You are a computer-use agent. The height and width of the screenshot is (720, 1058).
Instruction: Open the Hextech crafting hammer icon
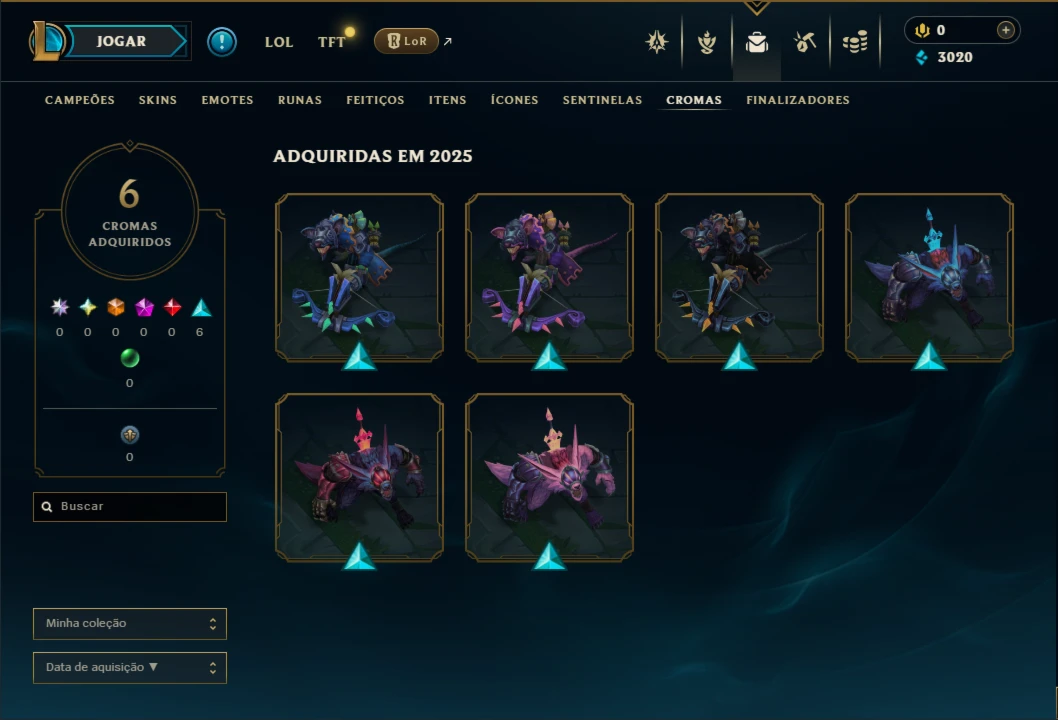point(805,43)
